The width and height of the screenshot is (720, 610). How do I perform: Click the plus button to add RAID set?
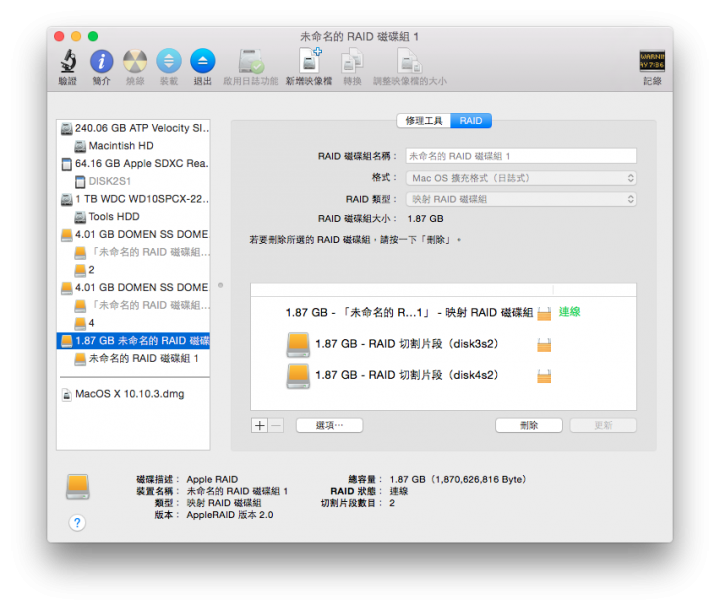point(259,425)
